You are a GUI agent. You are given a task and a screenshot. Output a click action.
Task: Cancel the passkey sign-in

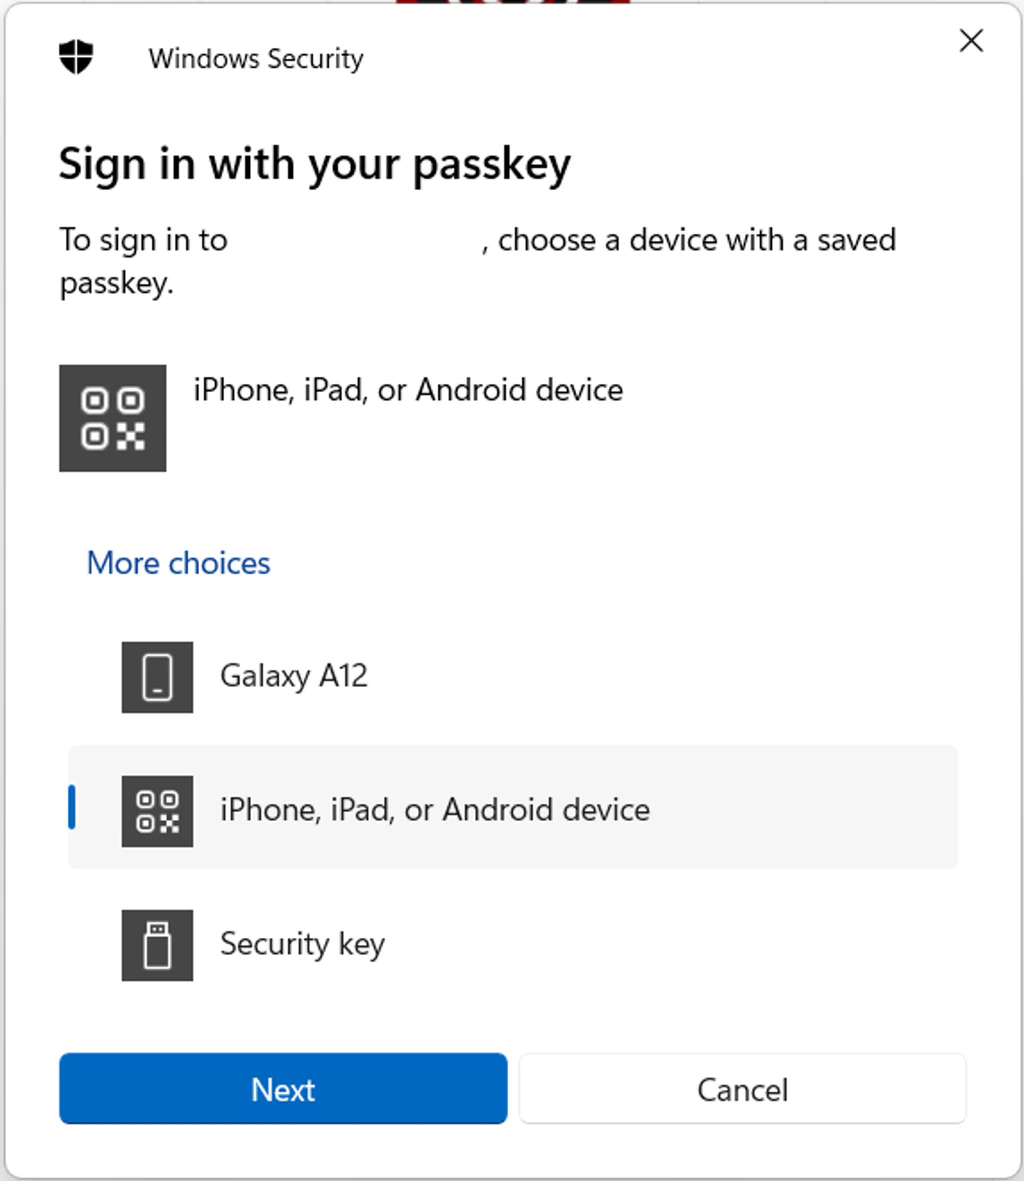[742, 1089]
